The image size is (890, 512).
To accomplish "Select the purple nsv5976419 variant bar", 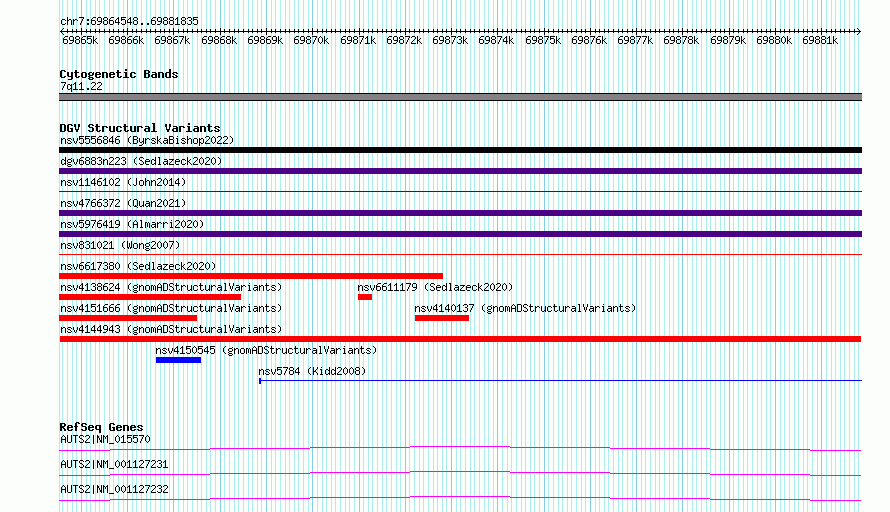I will coord(460,234).
